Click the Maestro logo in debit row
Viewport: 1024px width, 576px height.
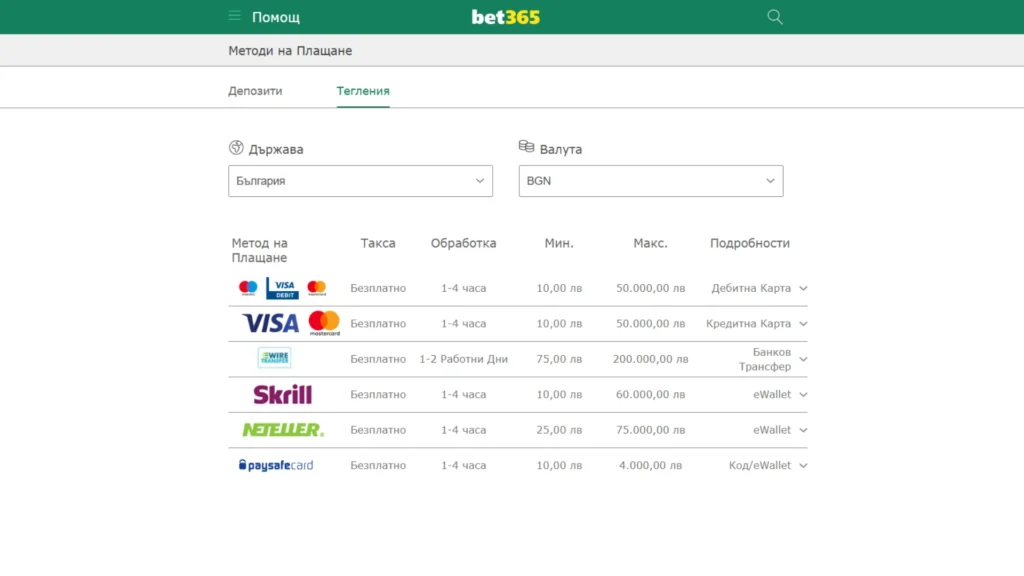pyautogui.click(x=248, y=288)
